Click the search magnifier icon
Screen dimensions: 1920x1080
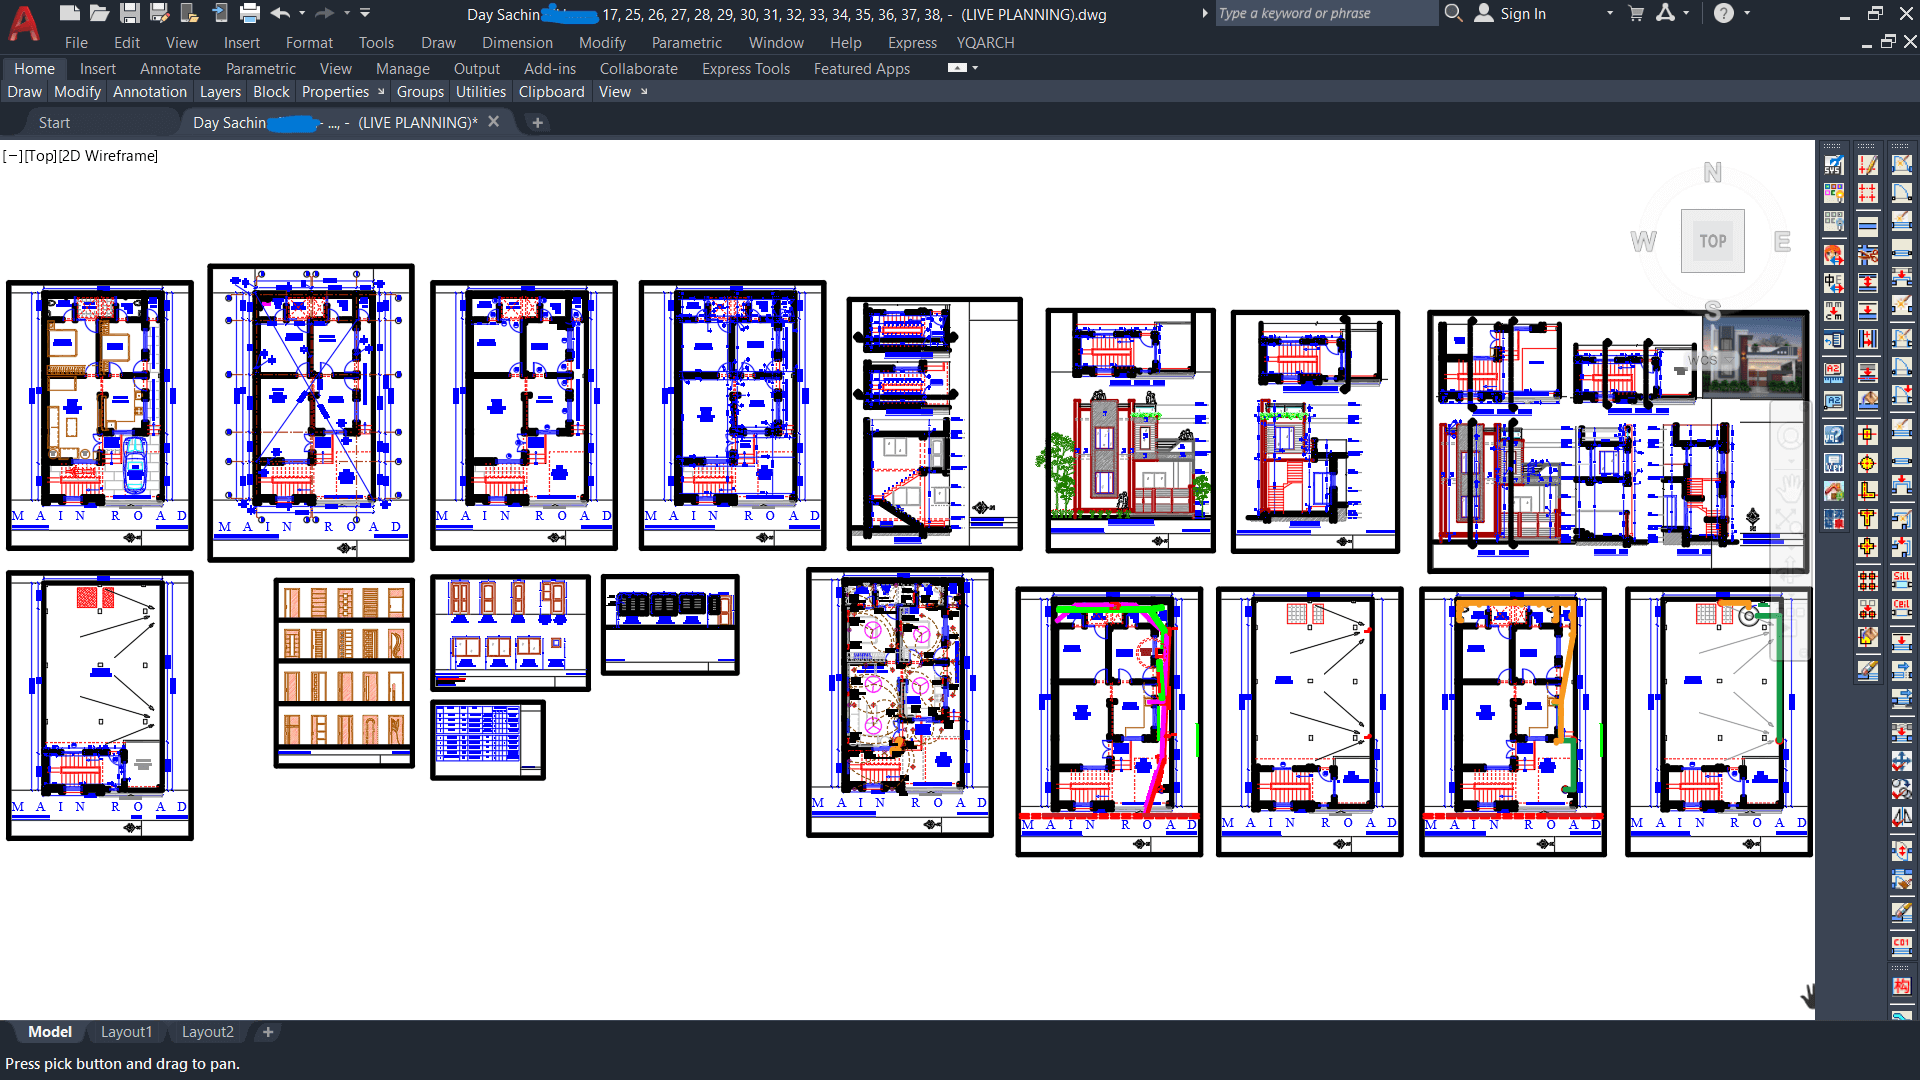[1454, 13]
